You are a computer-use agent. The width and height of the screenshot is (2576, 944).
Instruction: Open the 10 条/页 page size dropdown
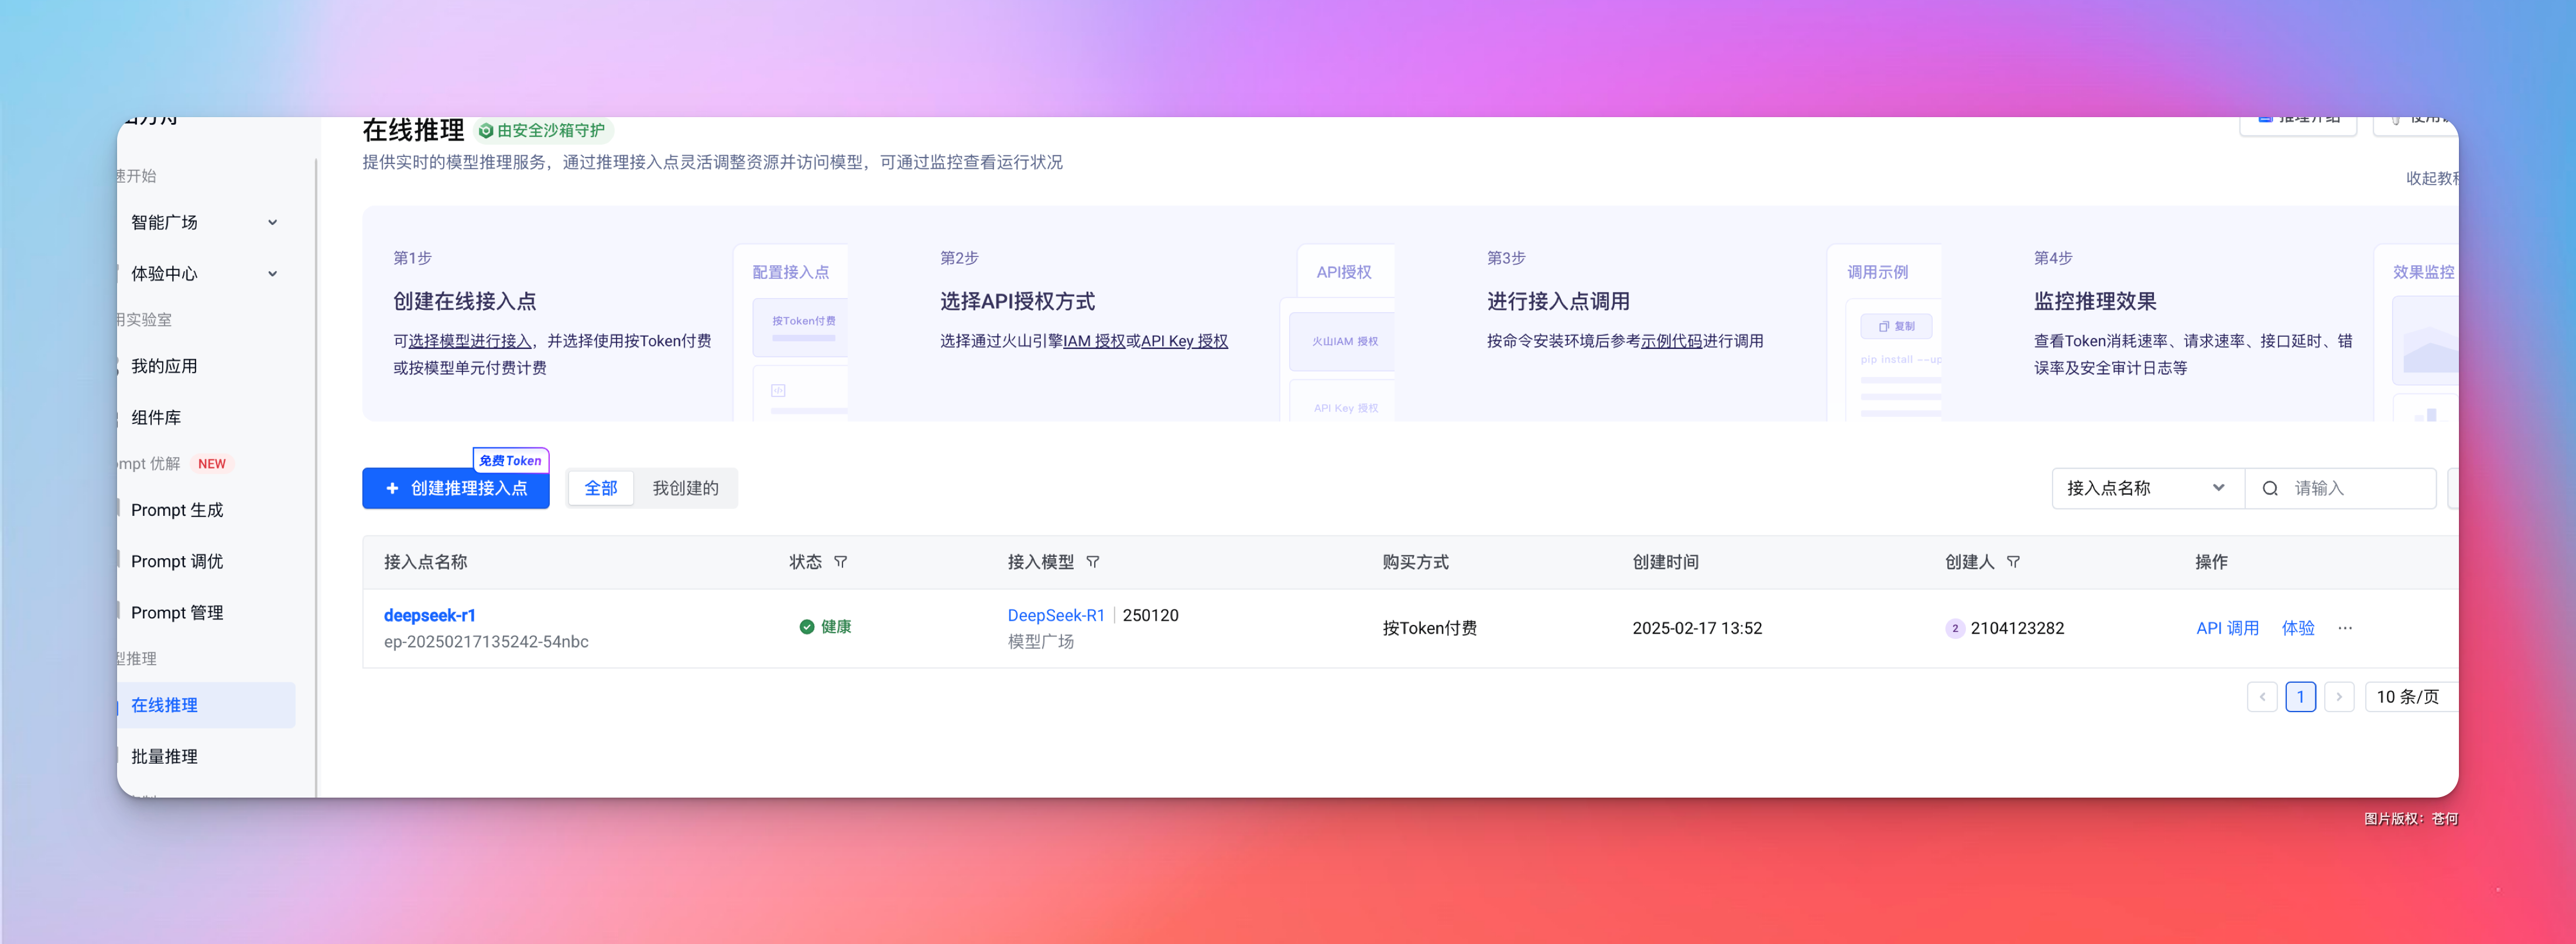(2408, 696)
